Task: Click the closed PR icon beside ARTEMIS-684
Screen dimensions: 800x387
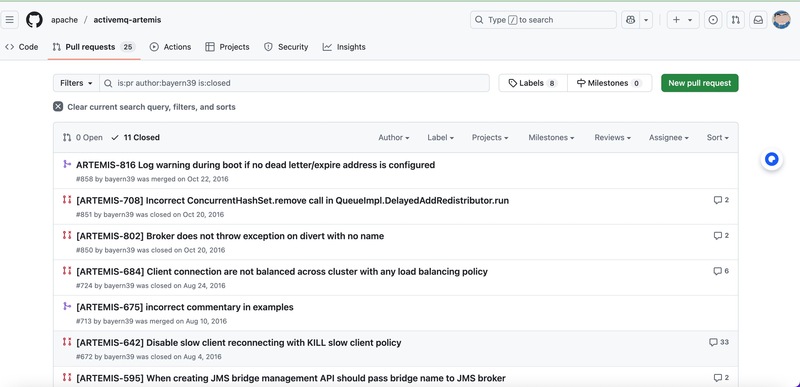Action: (67, 271)
